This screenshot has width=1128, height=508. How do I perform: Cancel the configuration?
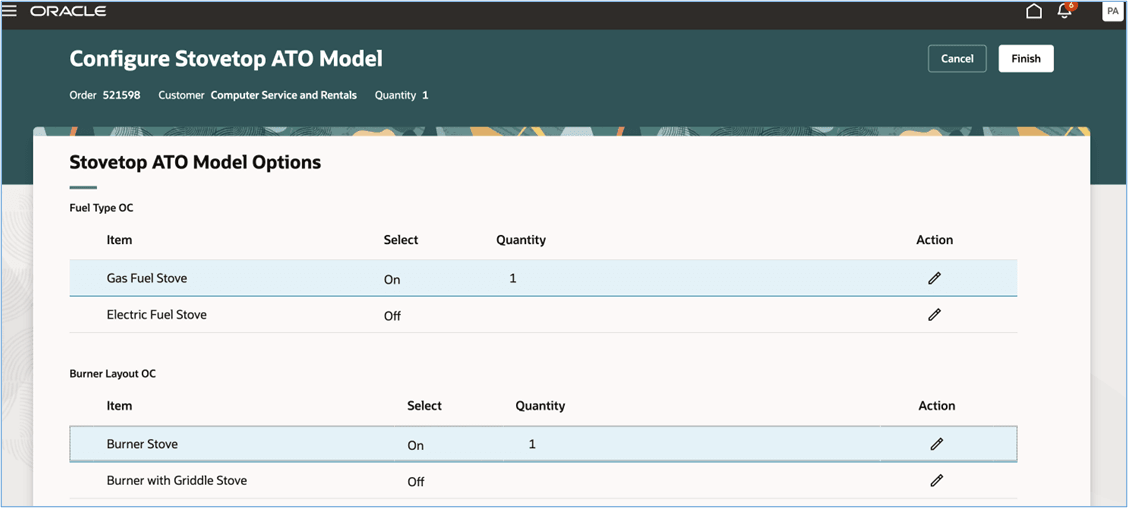pos(956,59)
